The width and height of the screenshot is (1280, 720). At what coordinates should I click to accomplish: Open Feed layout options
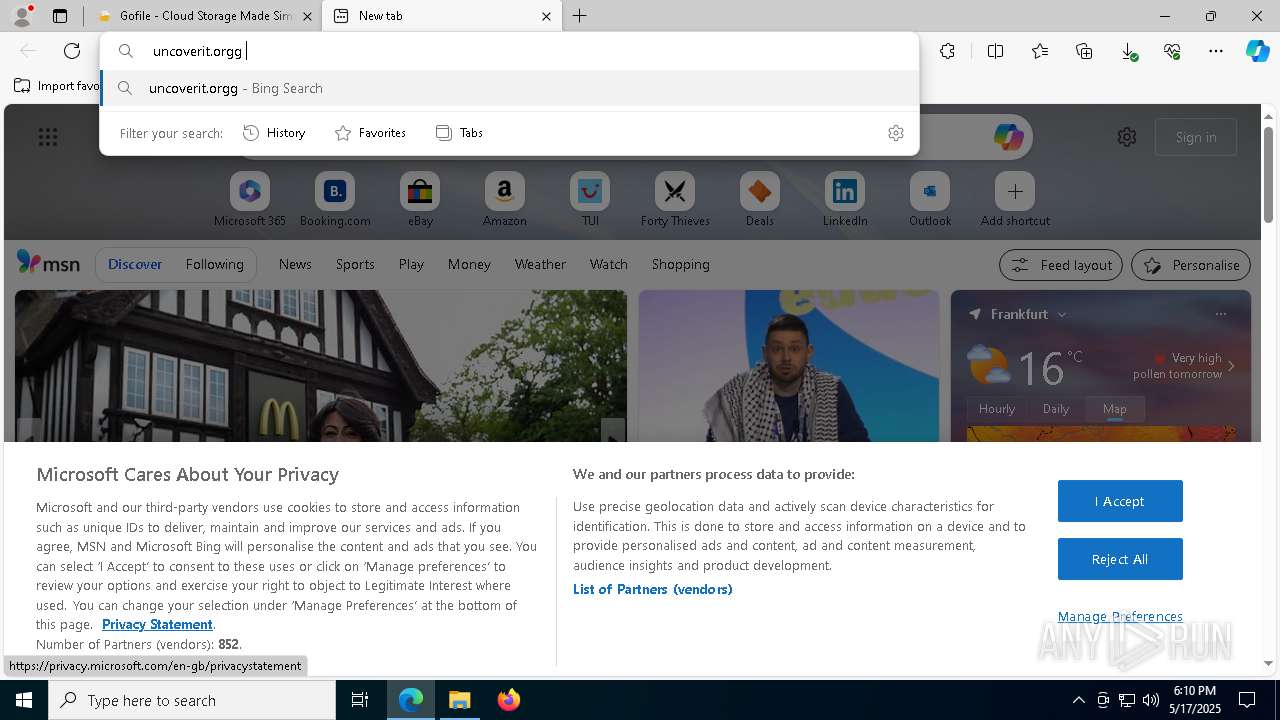[x=1061, y=265]
